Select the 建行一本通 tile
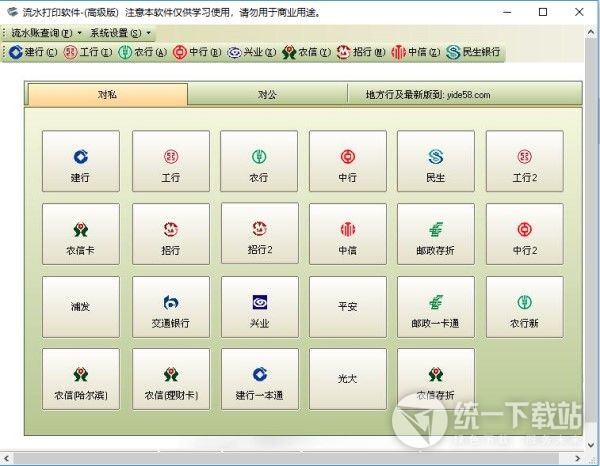The height and width of the screenshot is (466, 600). tap(259, 379)
